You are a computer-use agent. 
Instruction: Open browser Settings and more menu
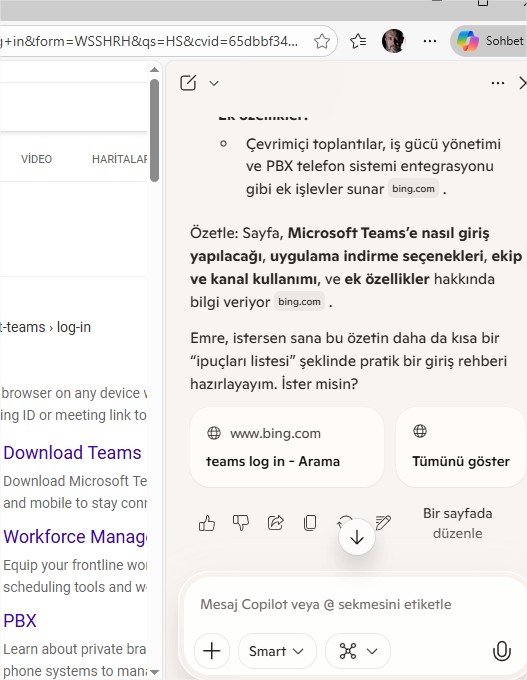[x=429, y=41]
